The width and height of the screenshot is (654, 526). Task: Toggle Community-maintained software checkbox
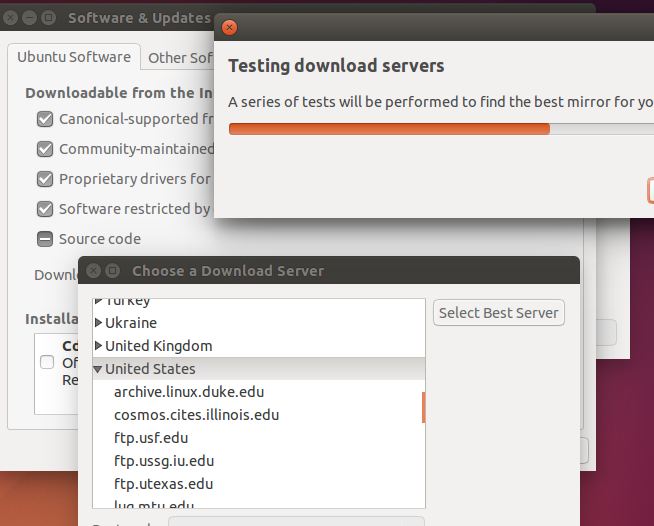click(x=45, y=149)
